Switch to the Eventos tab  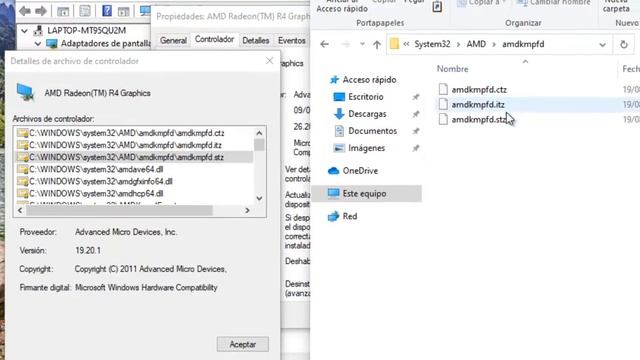click(291, 40)
